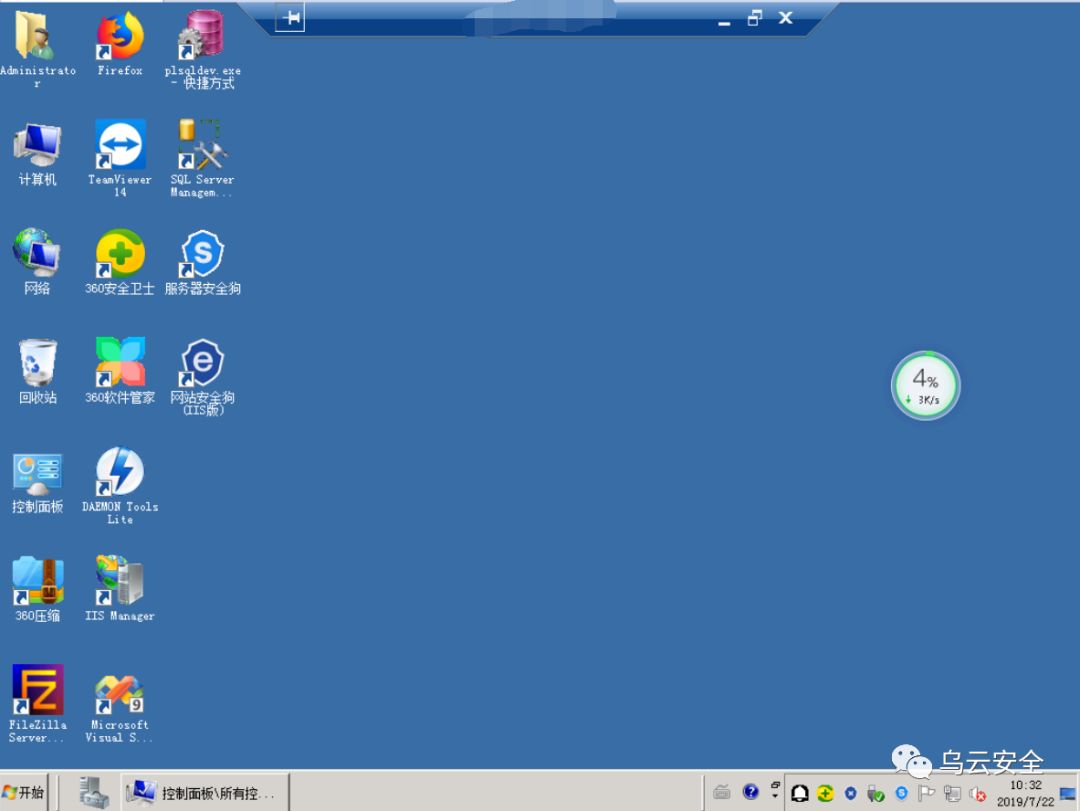Click the muted volume speaker icon
The image size is (1080, 811).
coord(977,794)
